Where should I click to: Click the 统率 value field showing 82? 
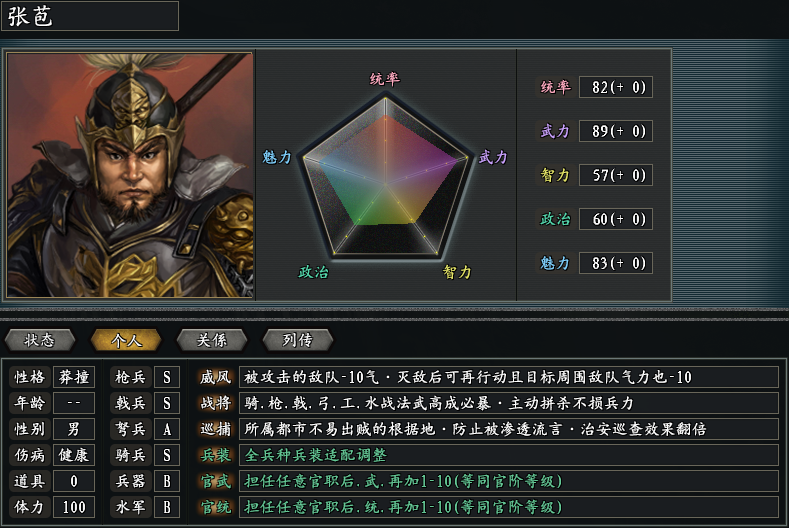click(615, 88)
